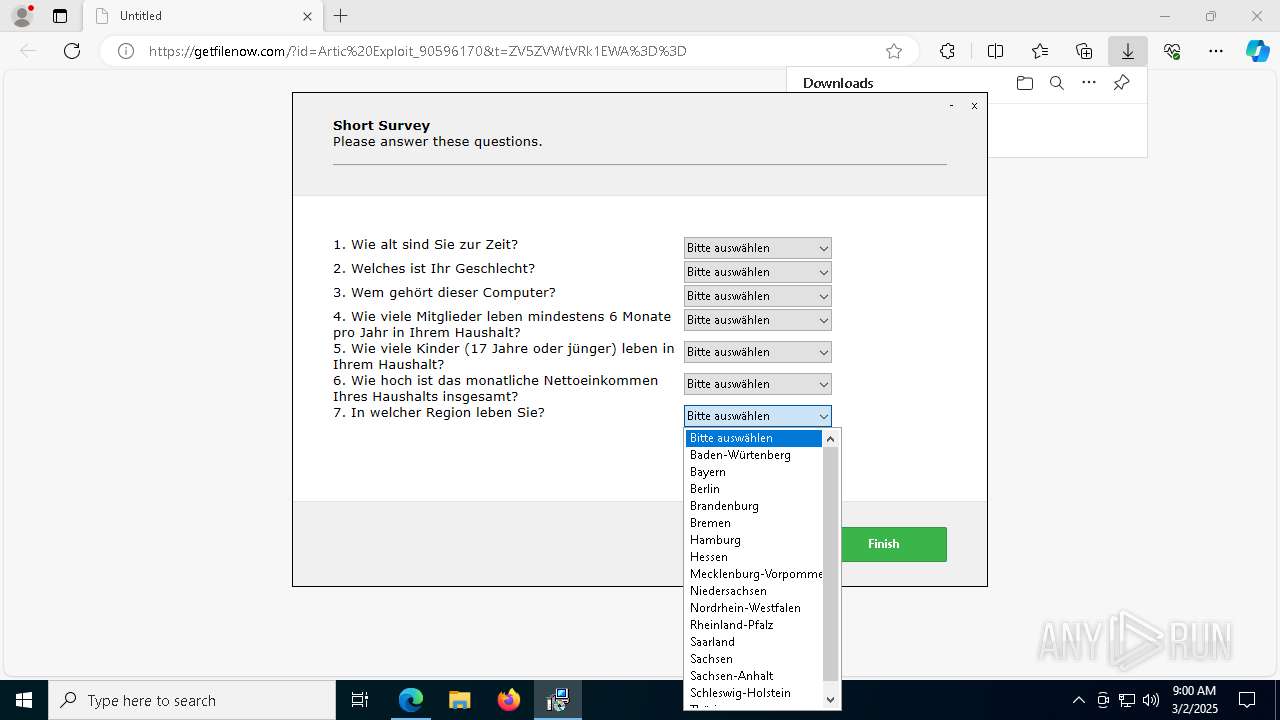Choose Sachsen-Anhalt from region list
The width and height of the screenshot is (1280, 720).
point(754,676)
